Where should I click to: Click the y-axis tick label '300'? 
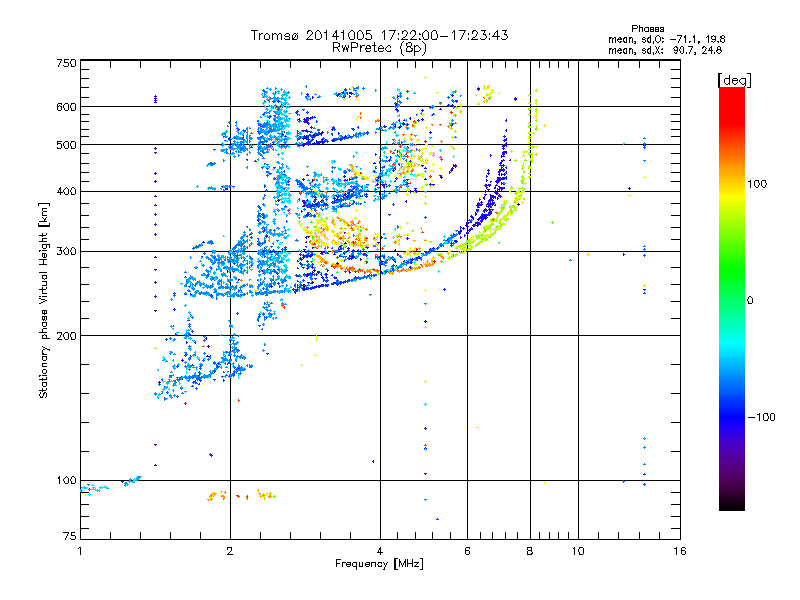(66, 252)
